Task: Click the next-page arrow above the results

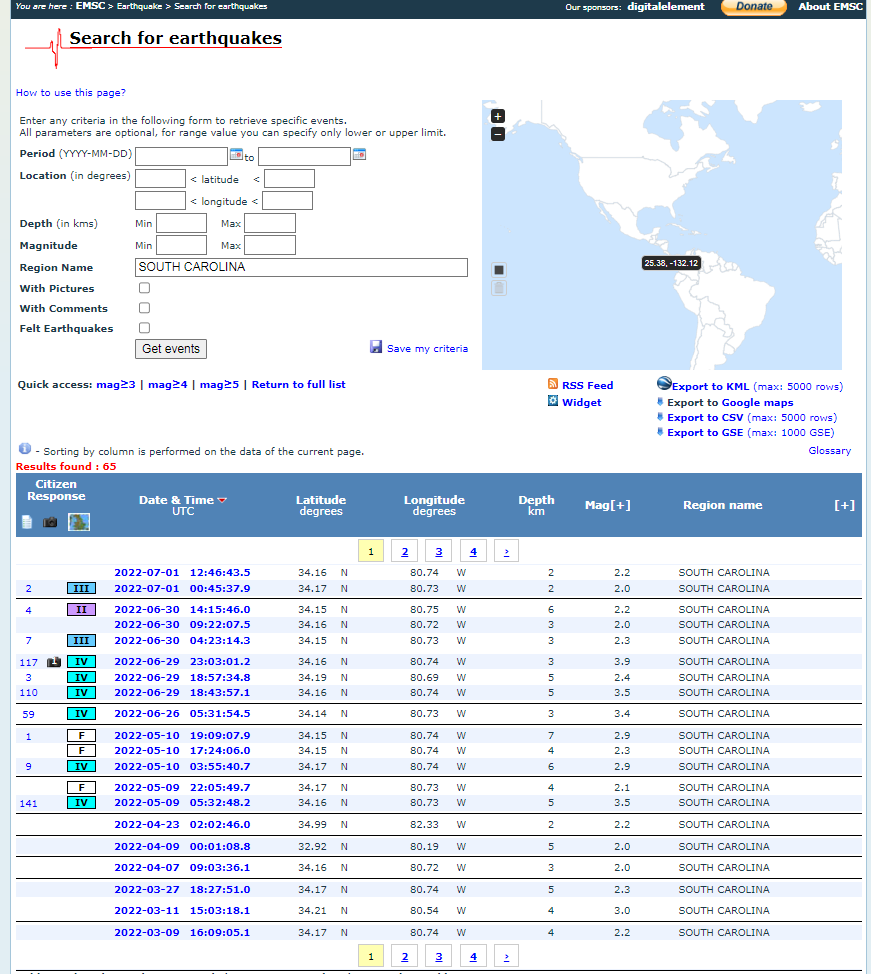Action: tap(506, 552)
